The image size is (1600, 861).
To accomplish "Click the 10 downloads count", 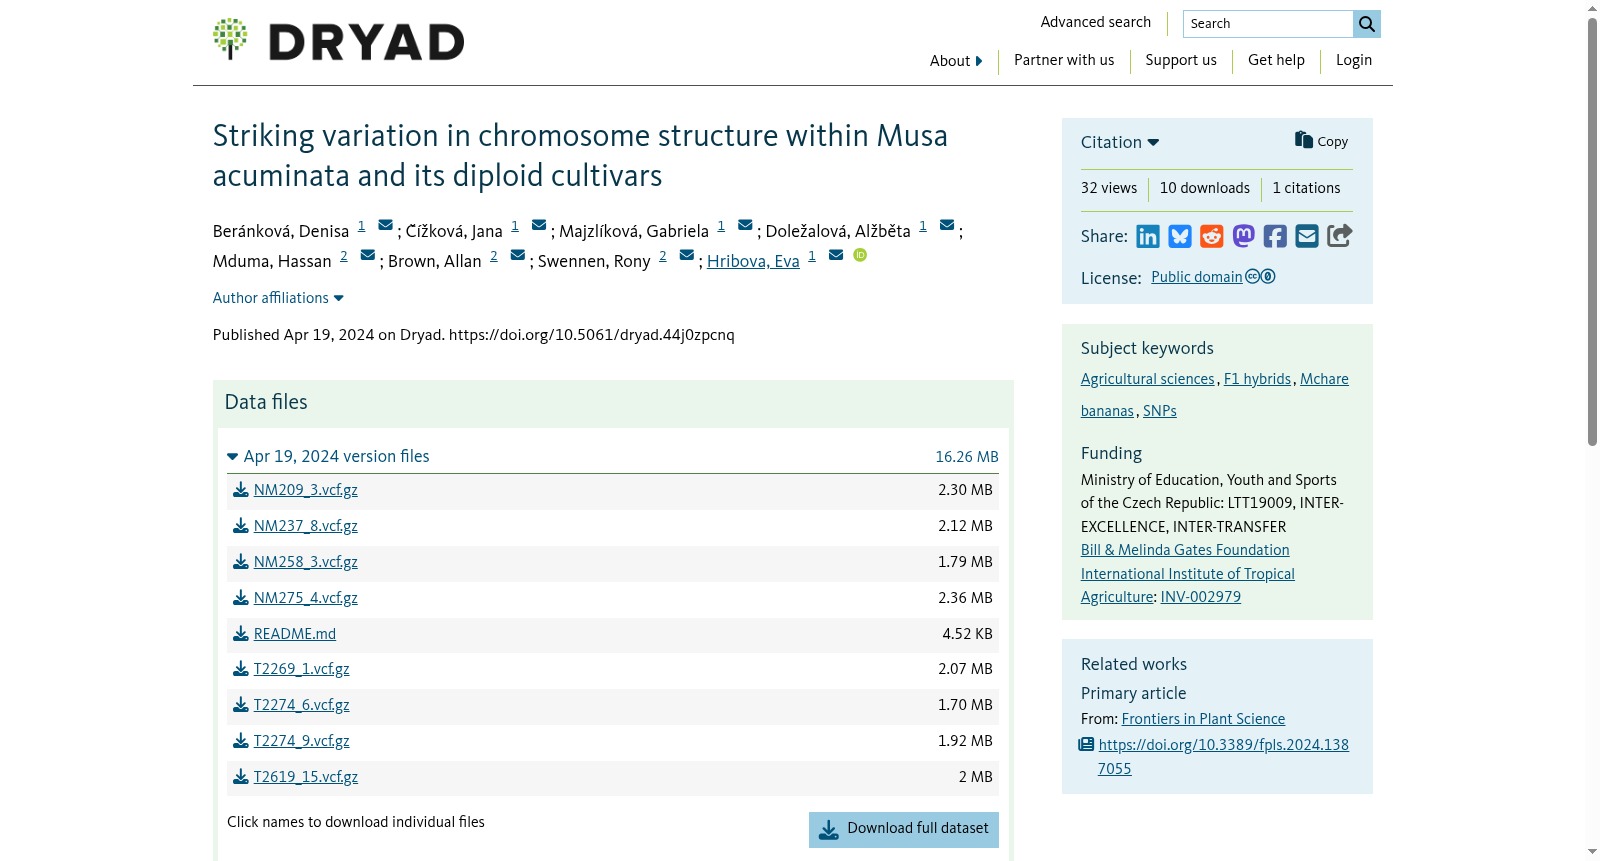I will click(1205, 188).
